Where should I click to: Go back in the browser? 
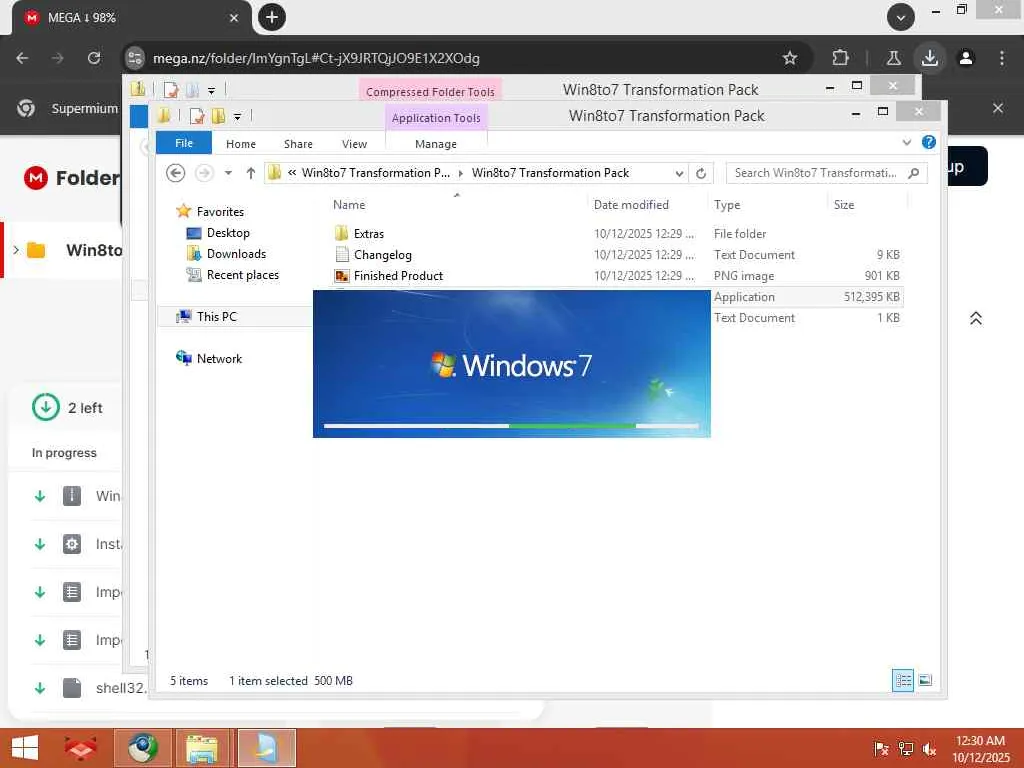coord(22,58)
